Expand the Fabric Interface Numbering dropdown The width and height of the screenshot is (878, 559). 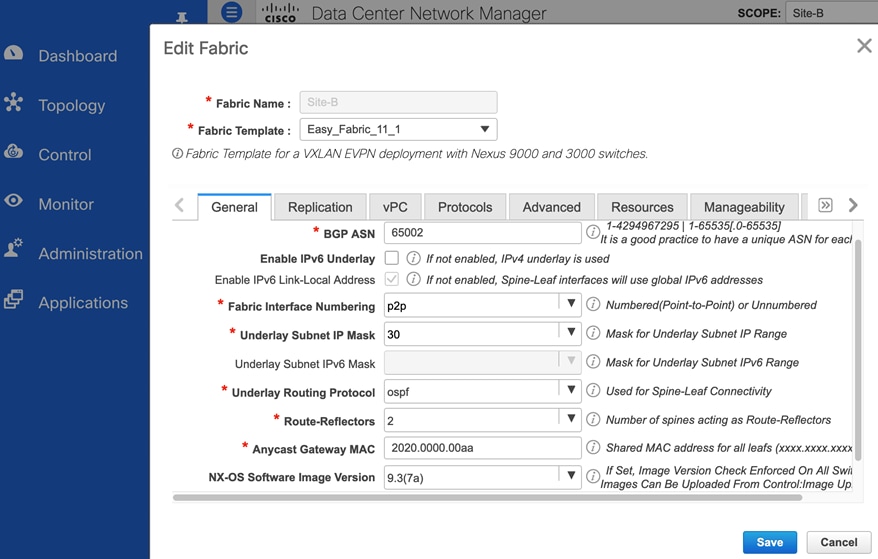click(571, 304)
